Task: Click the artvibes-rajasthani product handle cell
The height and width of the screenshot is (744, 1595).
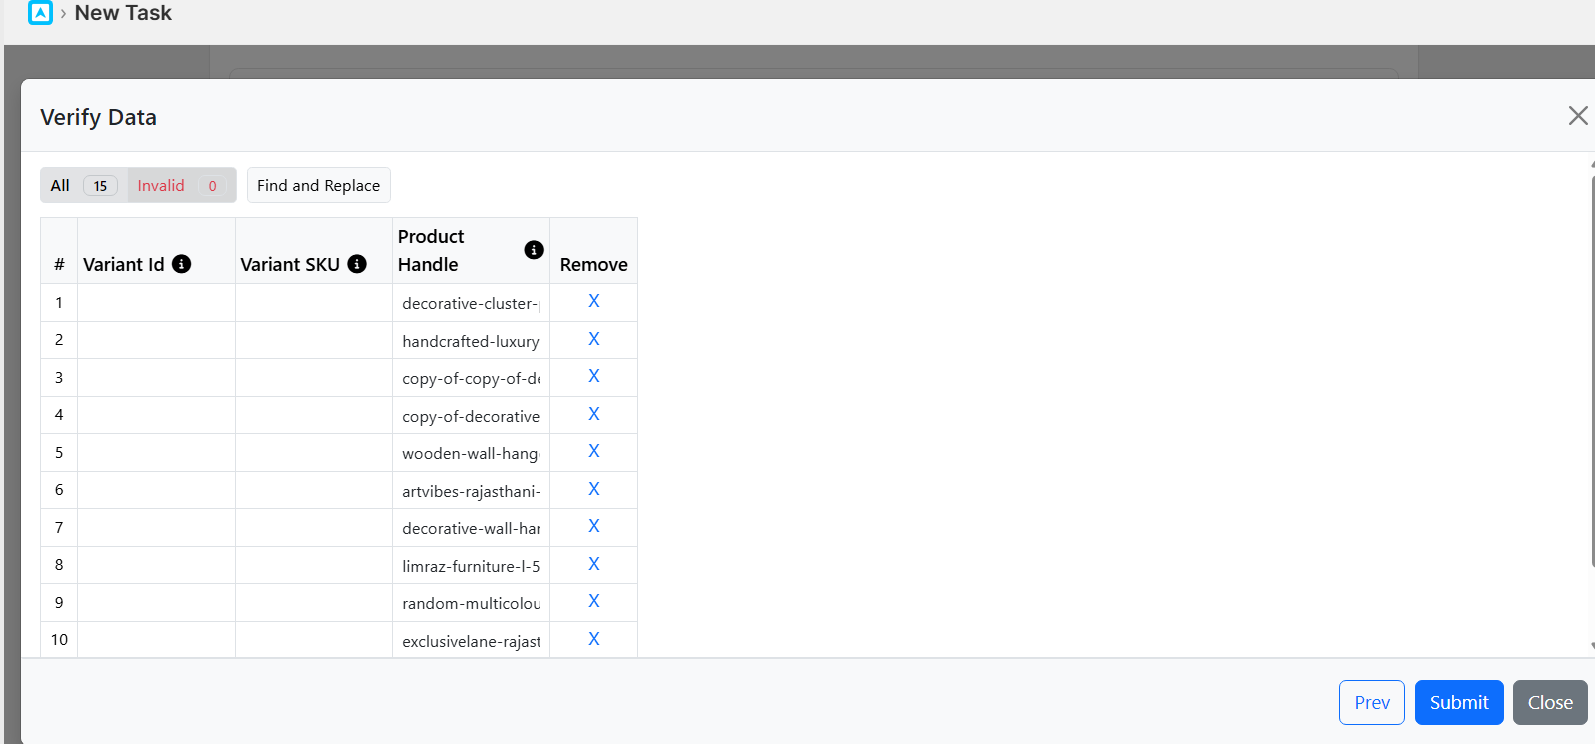Action: tap(471, 491)
